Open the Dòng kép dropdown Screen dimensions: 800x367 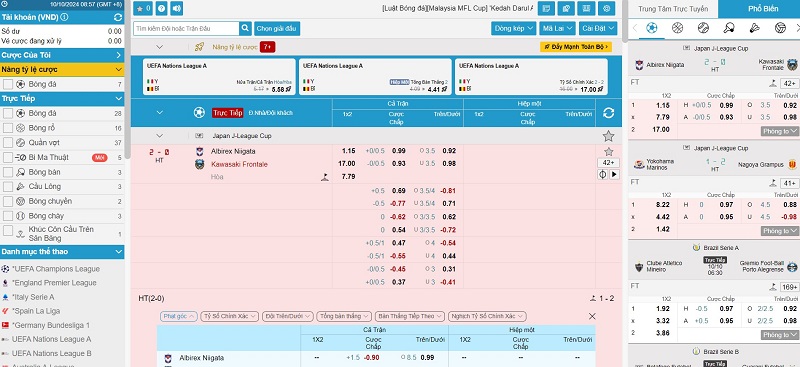coord(513,29)
